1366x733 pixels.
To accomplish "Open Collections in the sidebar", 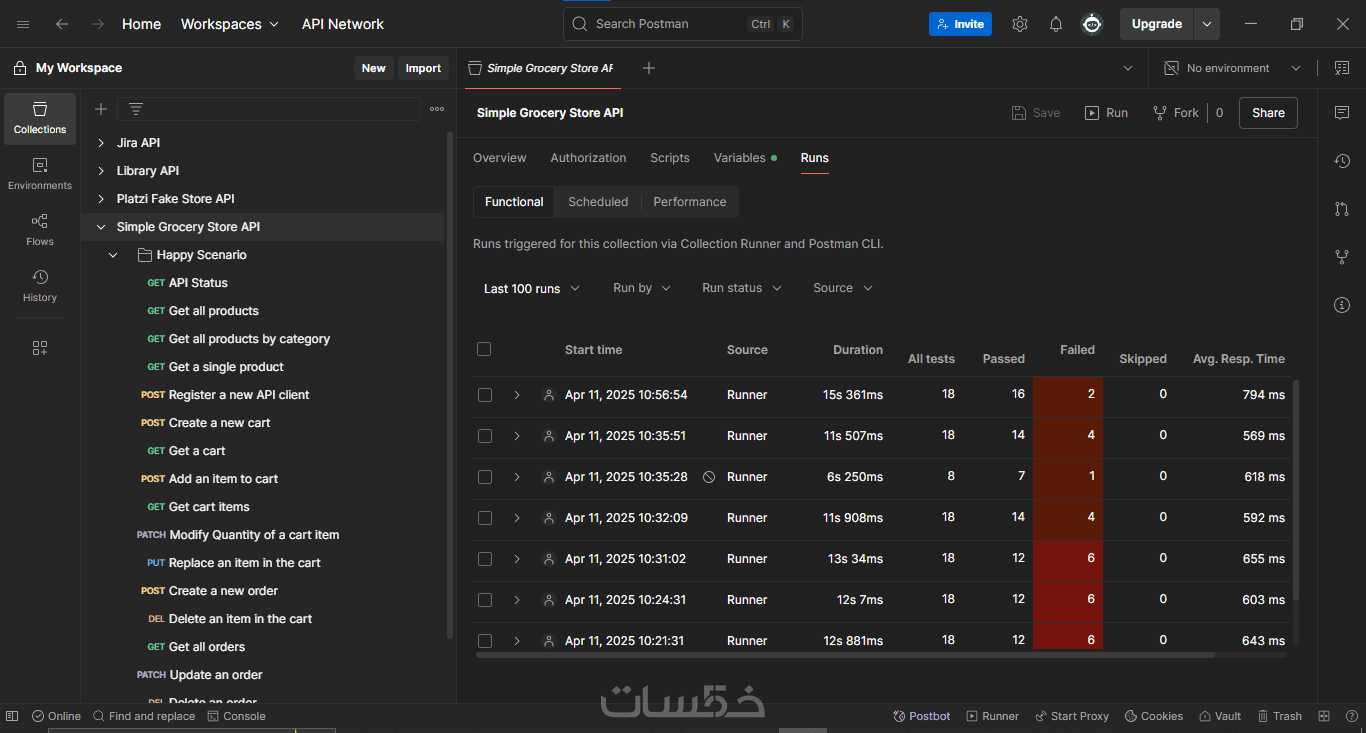I will pos(40,119).
